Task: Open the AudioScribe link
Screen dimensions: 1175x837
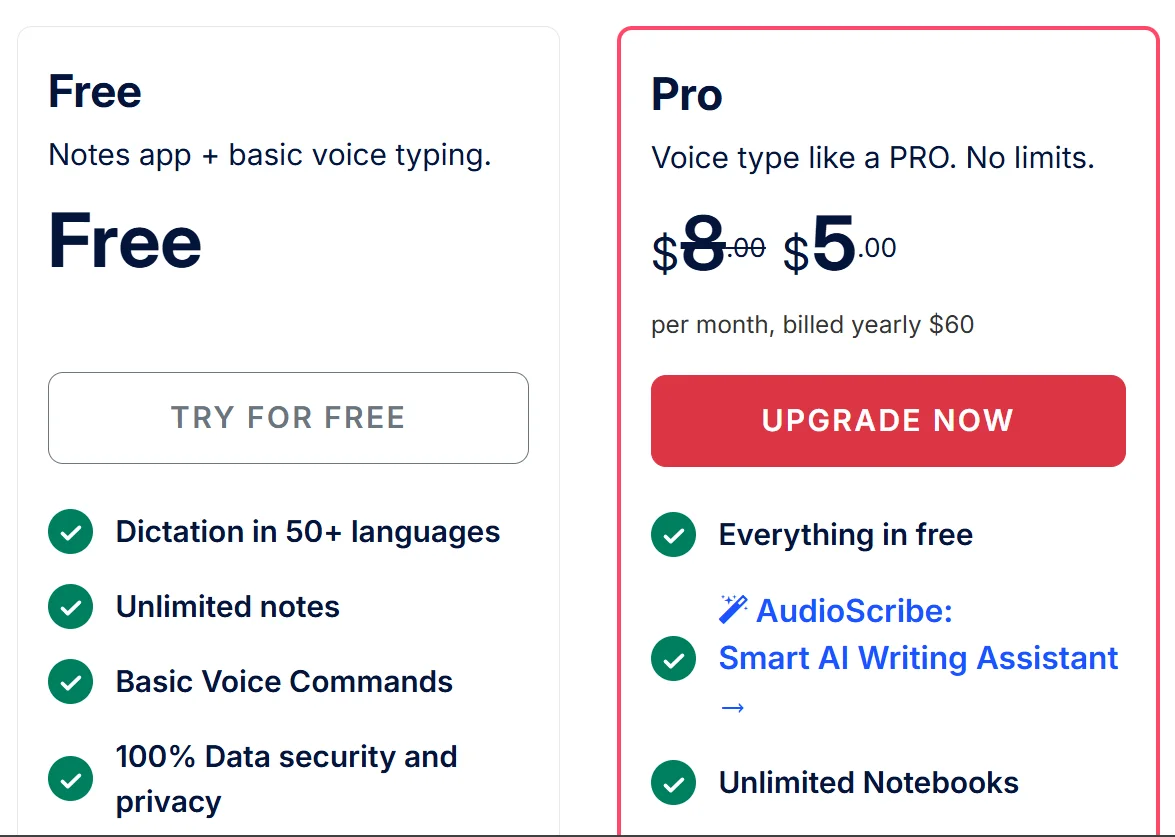Action: [854, 610]
